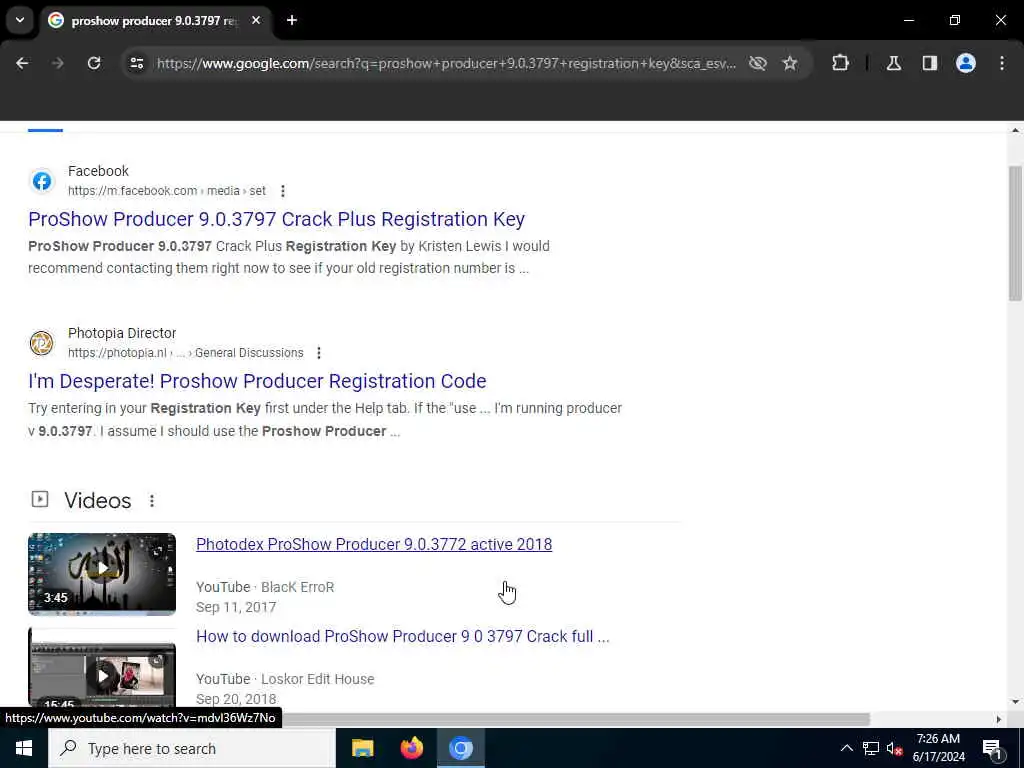Play the 3:45 video thumbnail
This screenshot has height=768, width=1024.
102,574
